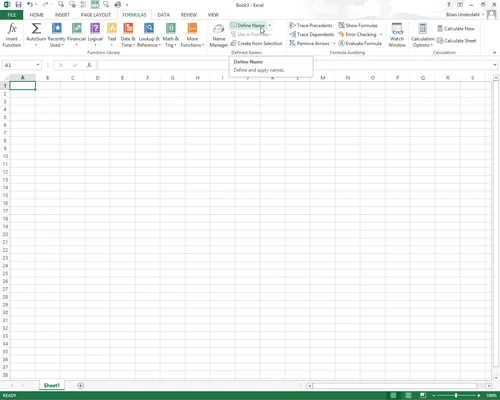Switch to Page Layout view in status bar
500x400 pixels.
click(x=408, y=395)
